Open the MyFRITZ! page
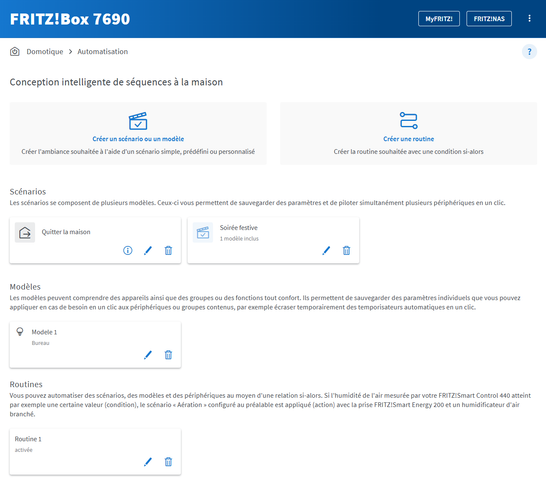Viewport: 546px width, 500px height. [439, 19]
